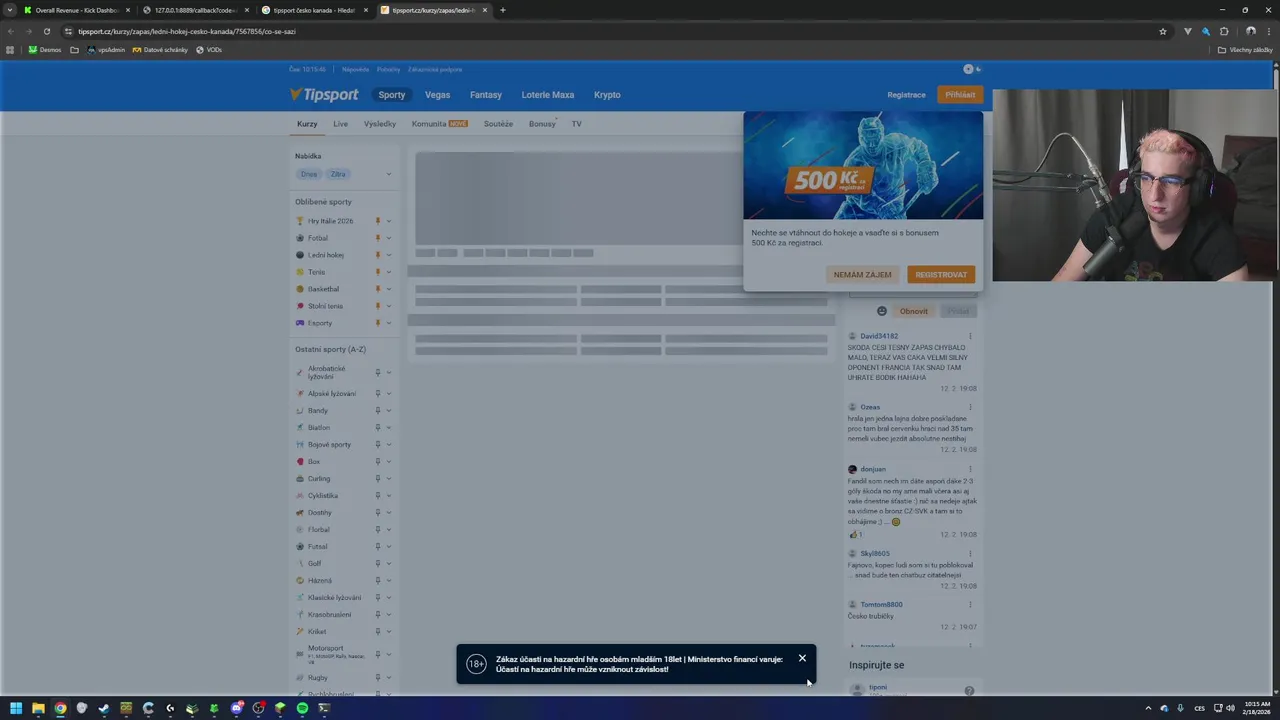This screenshot has height=720, width=1280.
Task: Expand the Rugby category chevron
Action: (x=389, y=678)
